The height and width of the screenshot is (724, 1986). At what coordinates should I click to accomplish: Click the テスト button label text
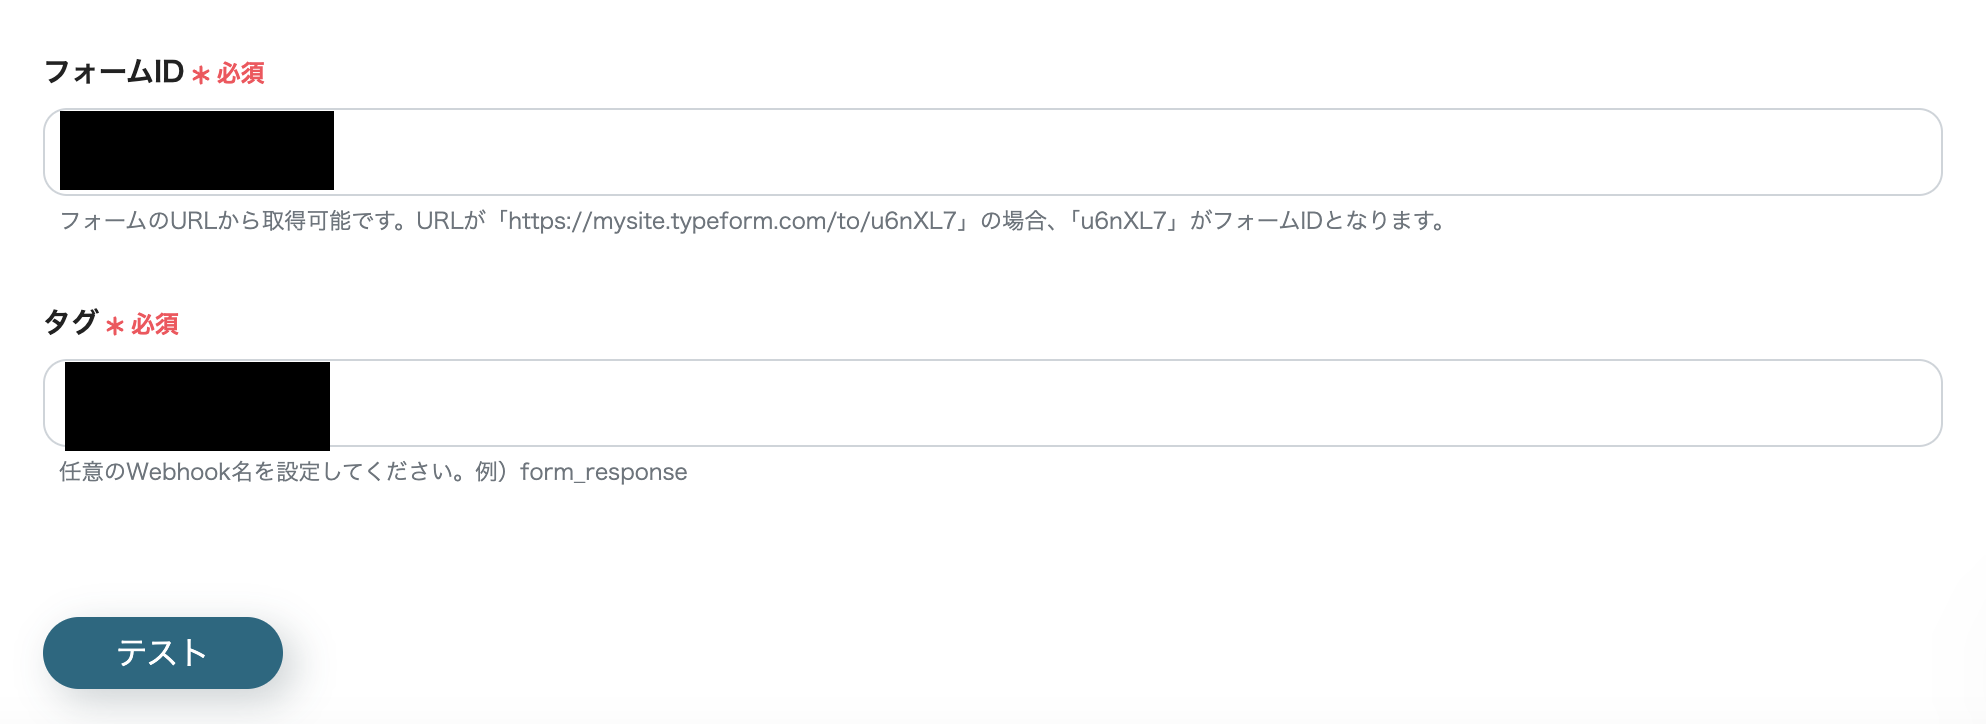coord(162,652)
